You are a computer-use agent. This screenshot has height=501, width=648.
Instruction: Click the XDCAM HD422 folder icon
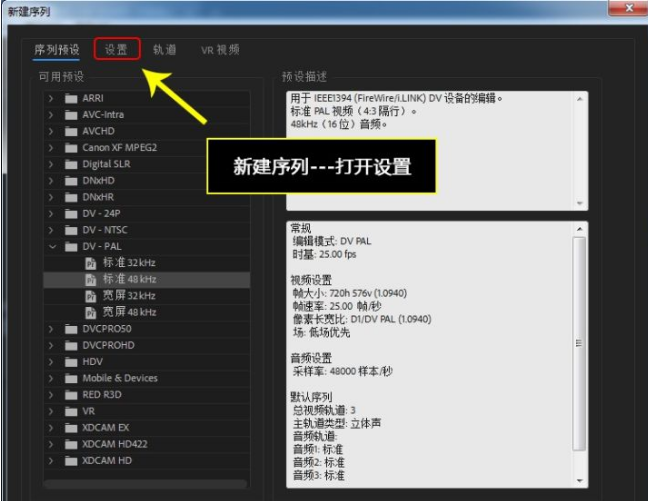point(71,444)
